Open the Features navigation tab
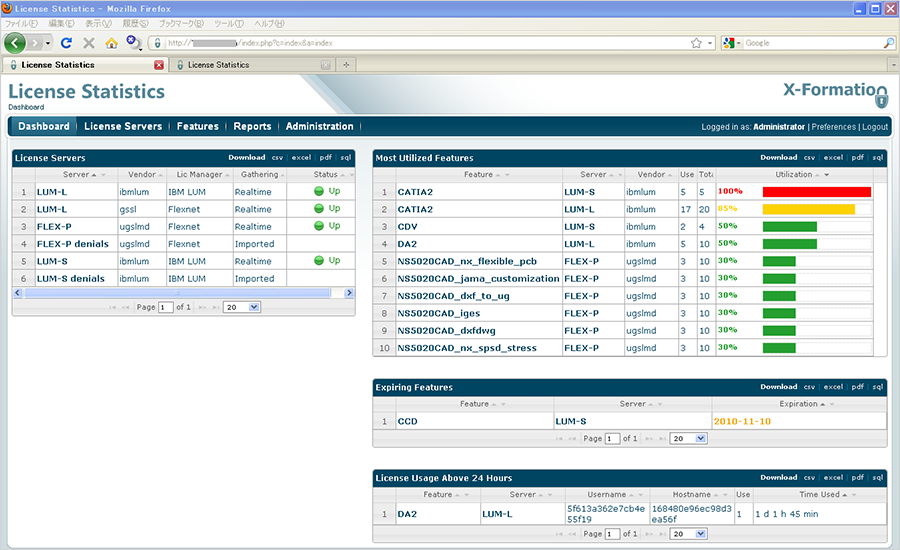 pos(197,126)
